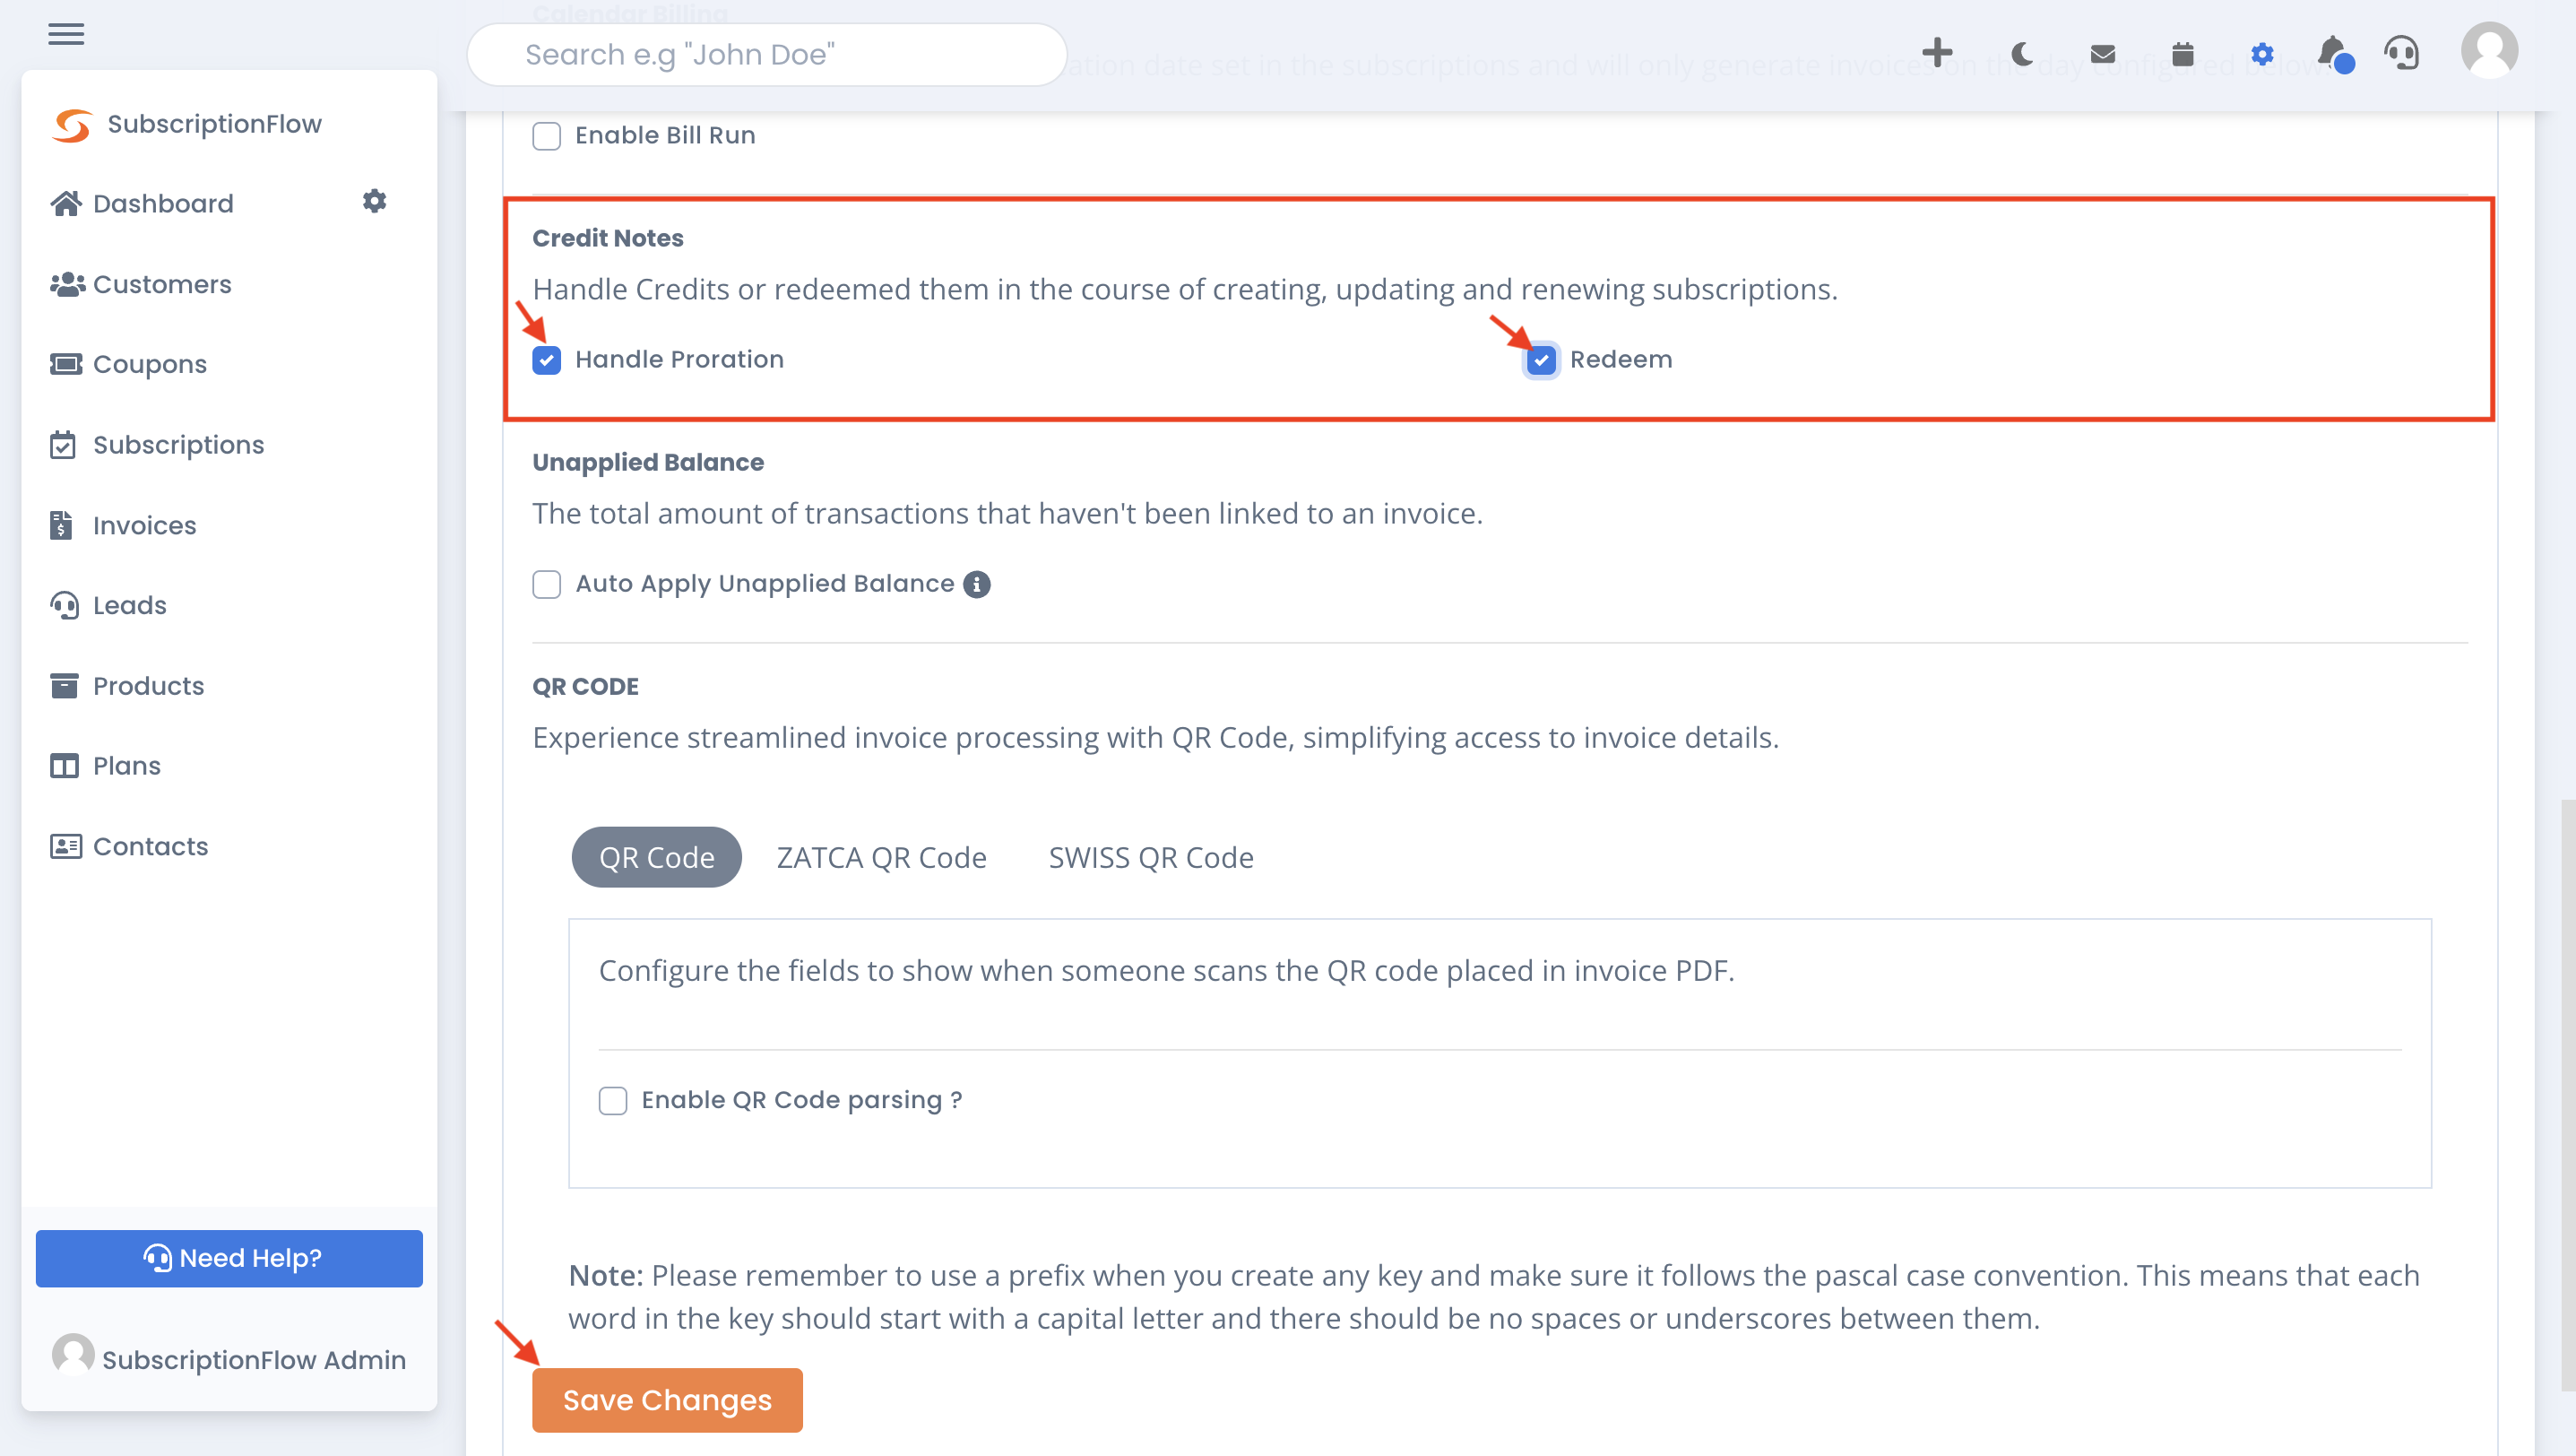Open the mail envelope icon
The height and width of the screenshot is (1456, 2576).
pyautogui.click(x=2102, y=53)
